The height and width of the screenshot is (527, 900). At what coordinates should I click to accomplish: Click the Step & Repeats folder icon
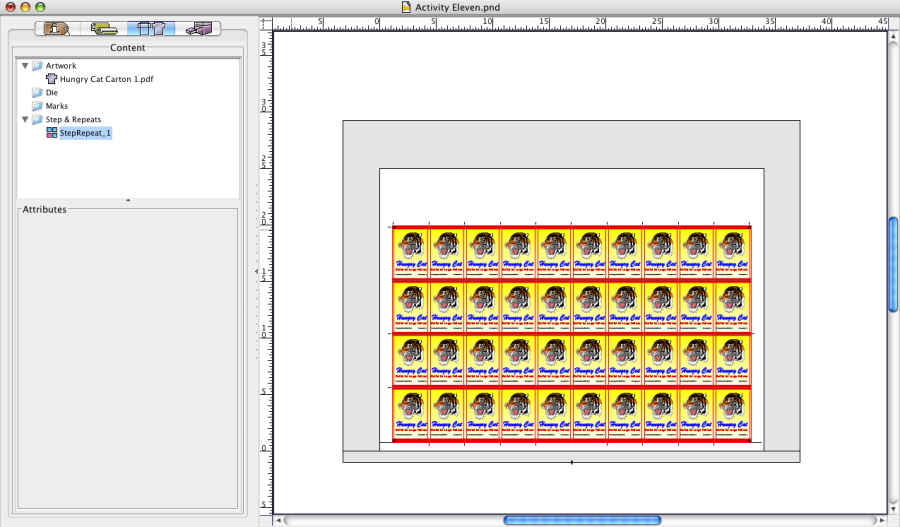pos(37,119)
